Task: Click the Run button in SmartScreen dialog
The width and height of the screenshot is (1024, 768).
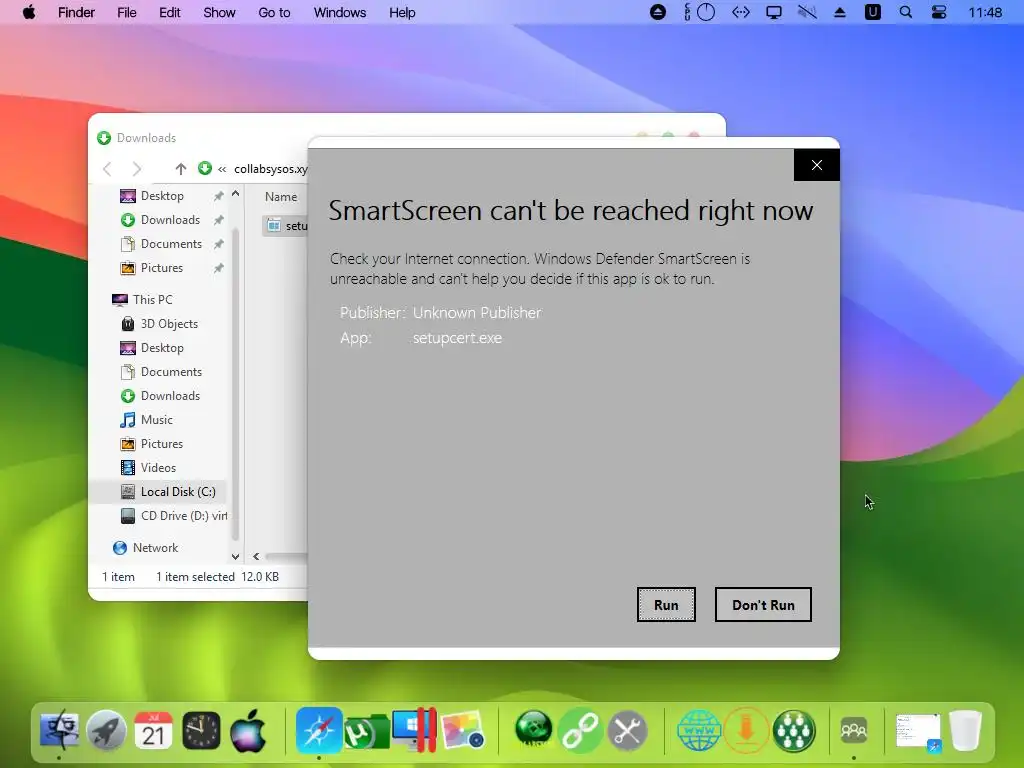Action: pos(666,605)
